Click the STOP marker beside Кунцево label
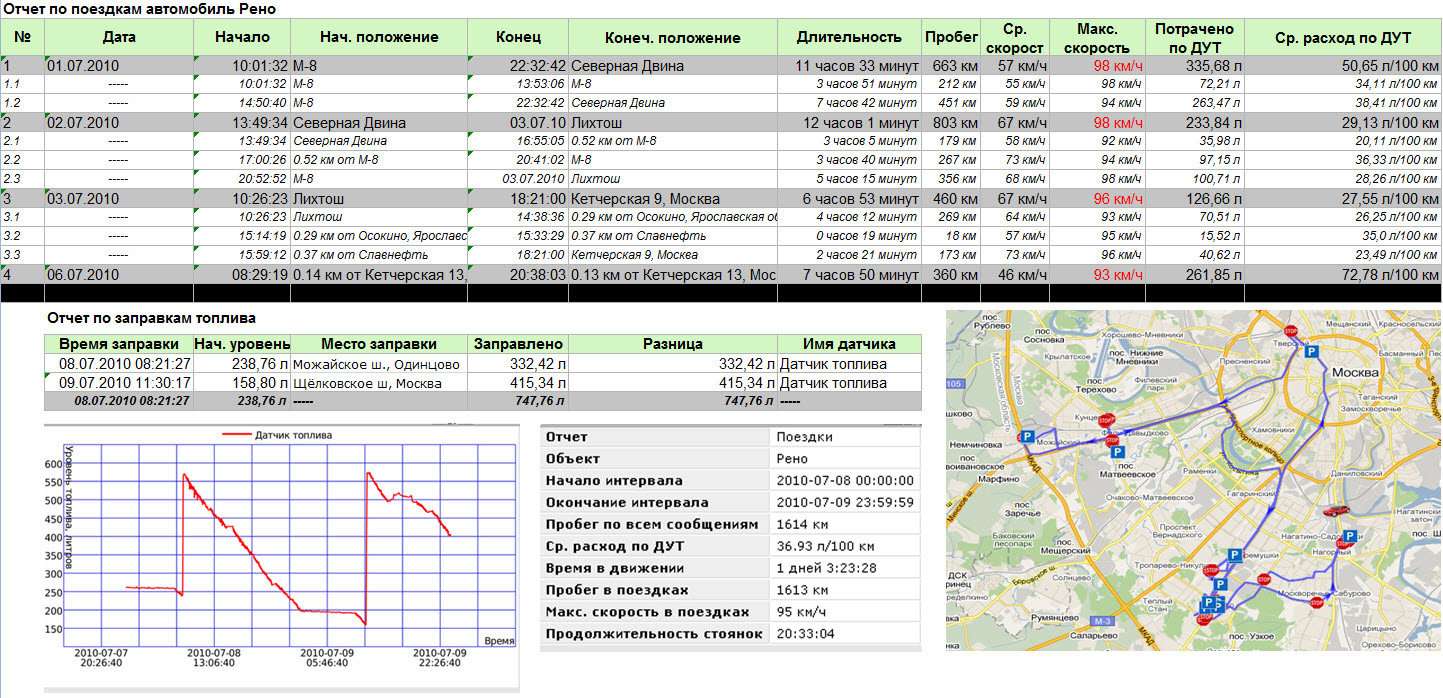 1106,420
